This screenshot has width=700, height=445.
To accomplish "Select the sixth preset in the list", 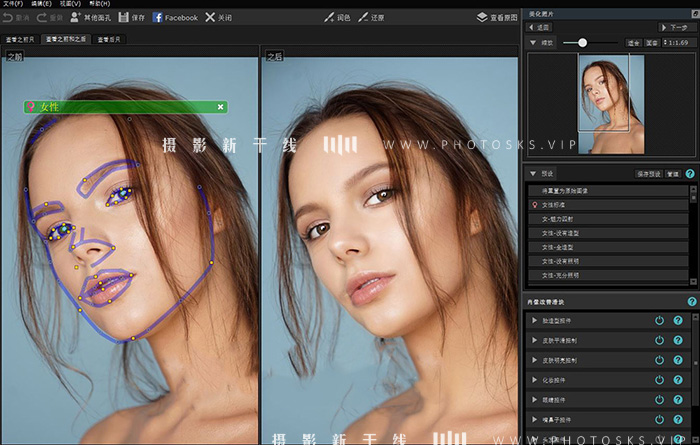I will tap(608, 261).
